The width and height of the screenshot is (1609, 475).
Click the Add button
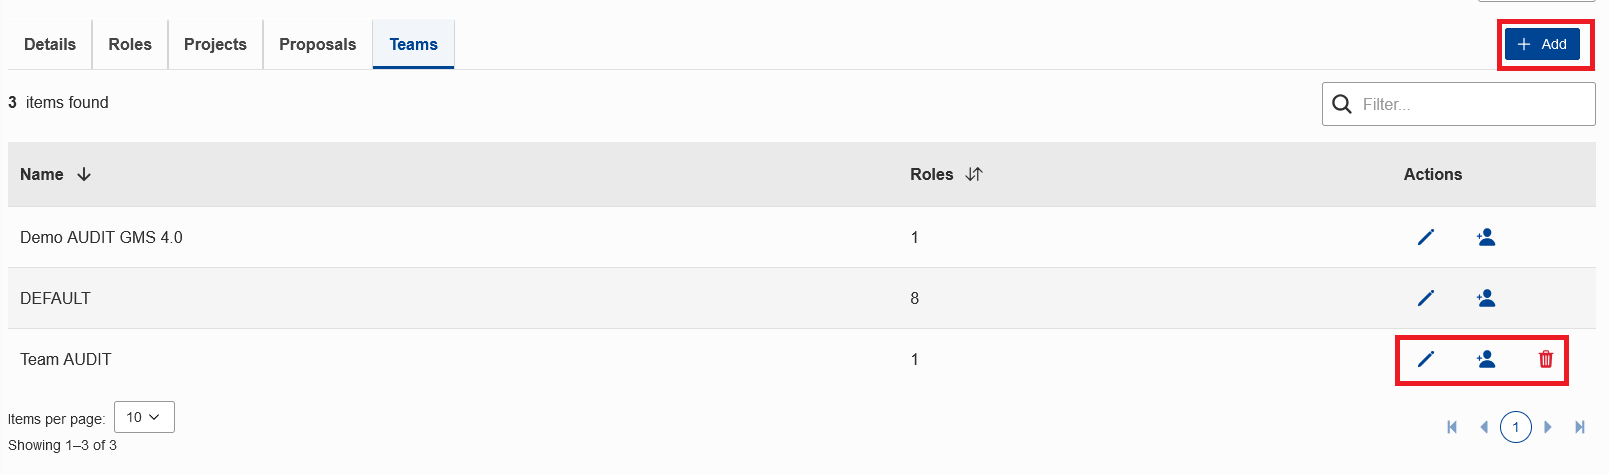[1542, 44]
